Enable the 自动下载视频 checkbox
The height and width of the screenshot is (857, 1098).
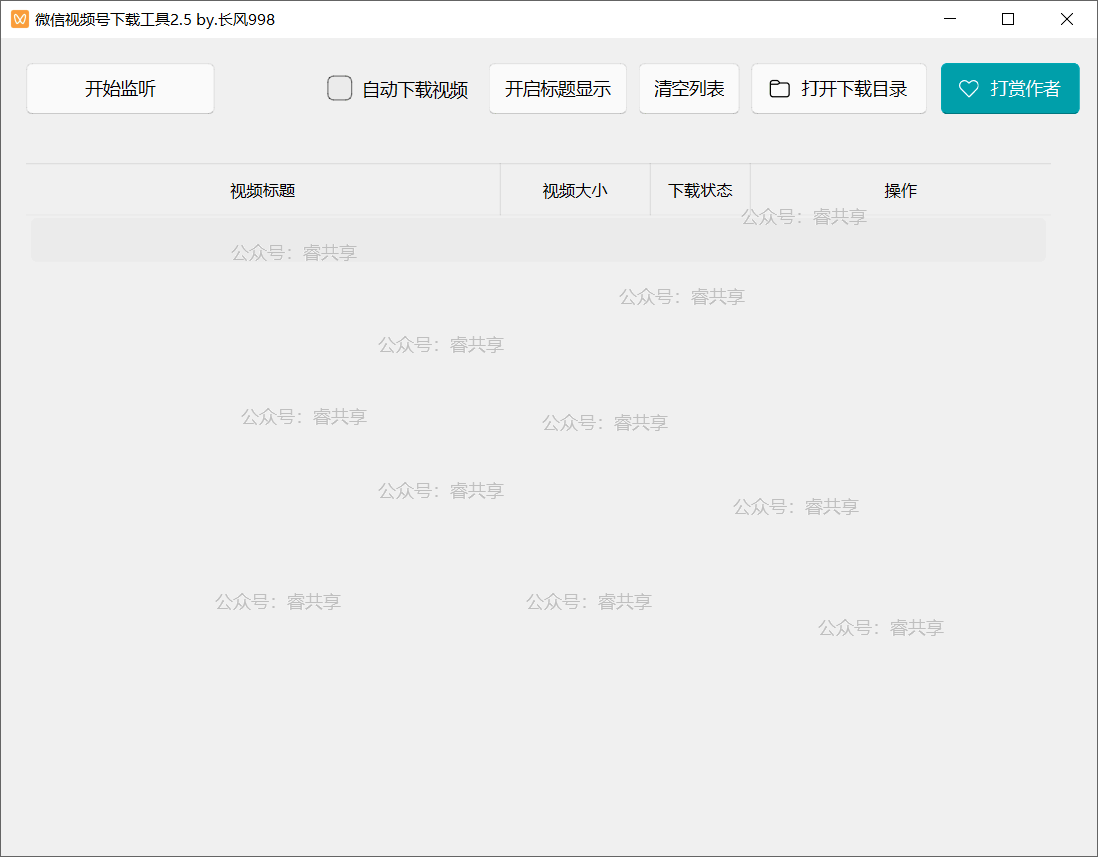click(340, 89)
